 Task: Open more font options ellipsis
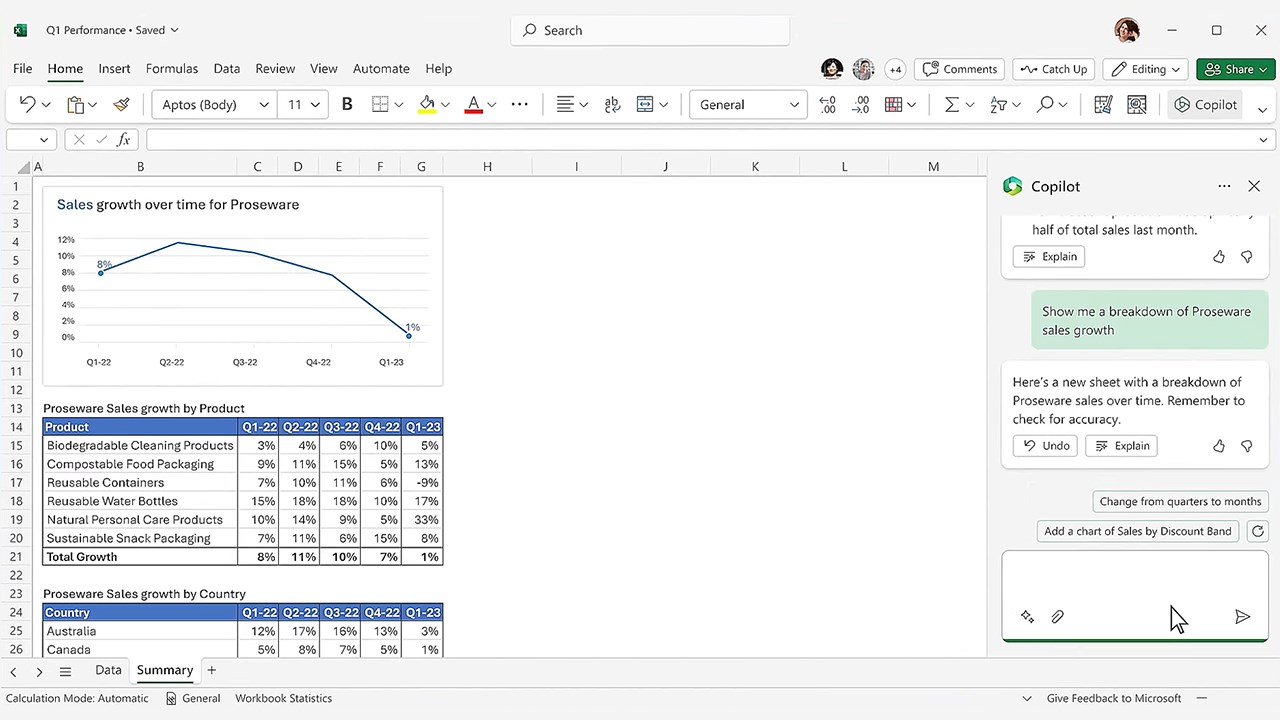(x=519, y=104)
